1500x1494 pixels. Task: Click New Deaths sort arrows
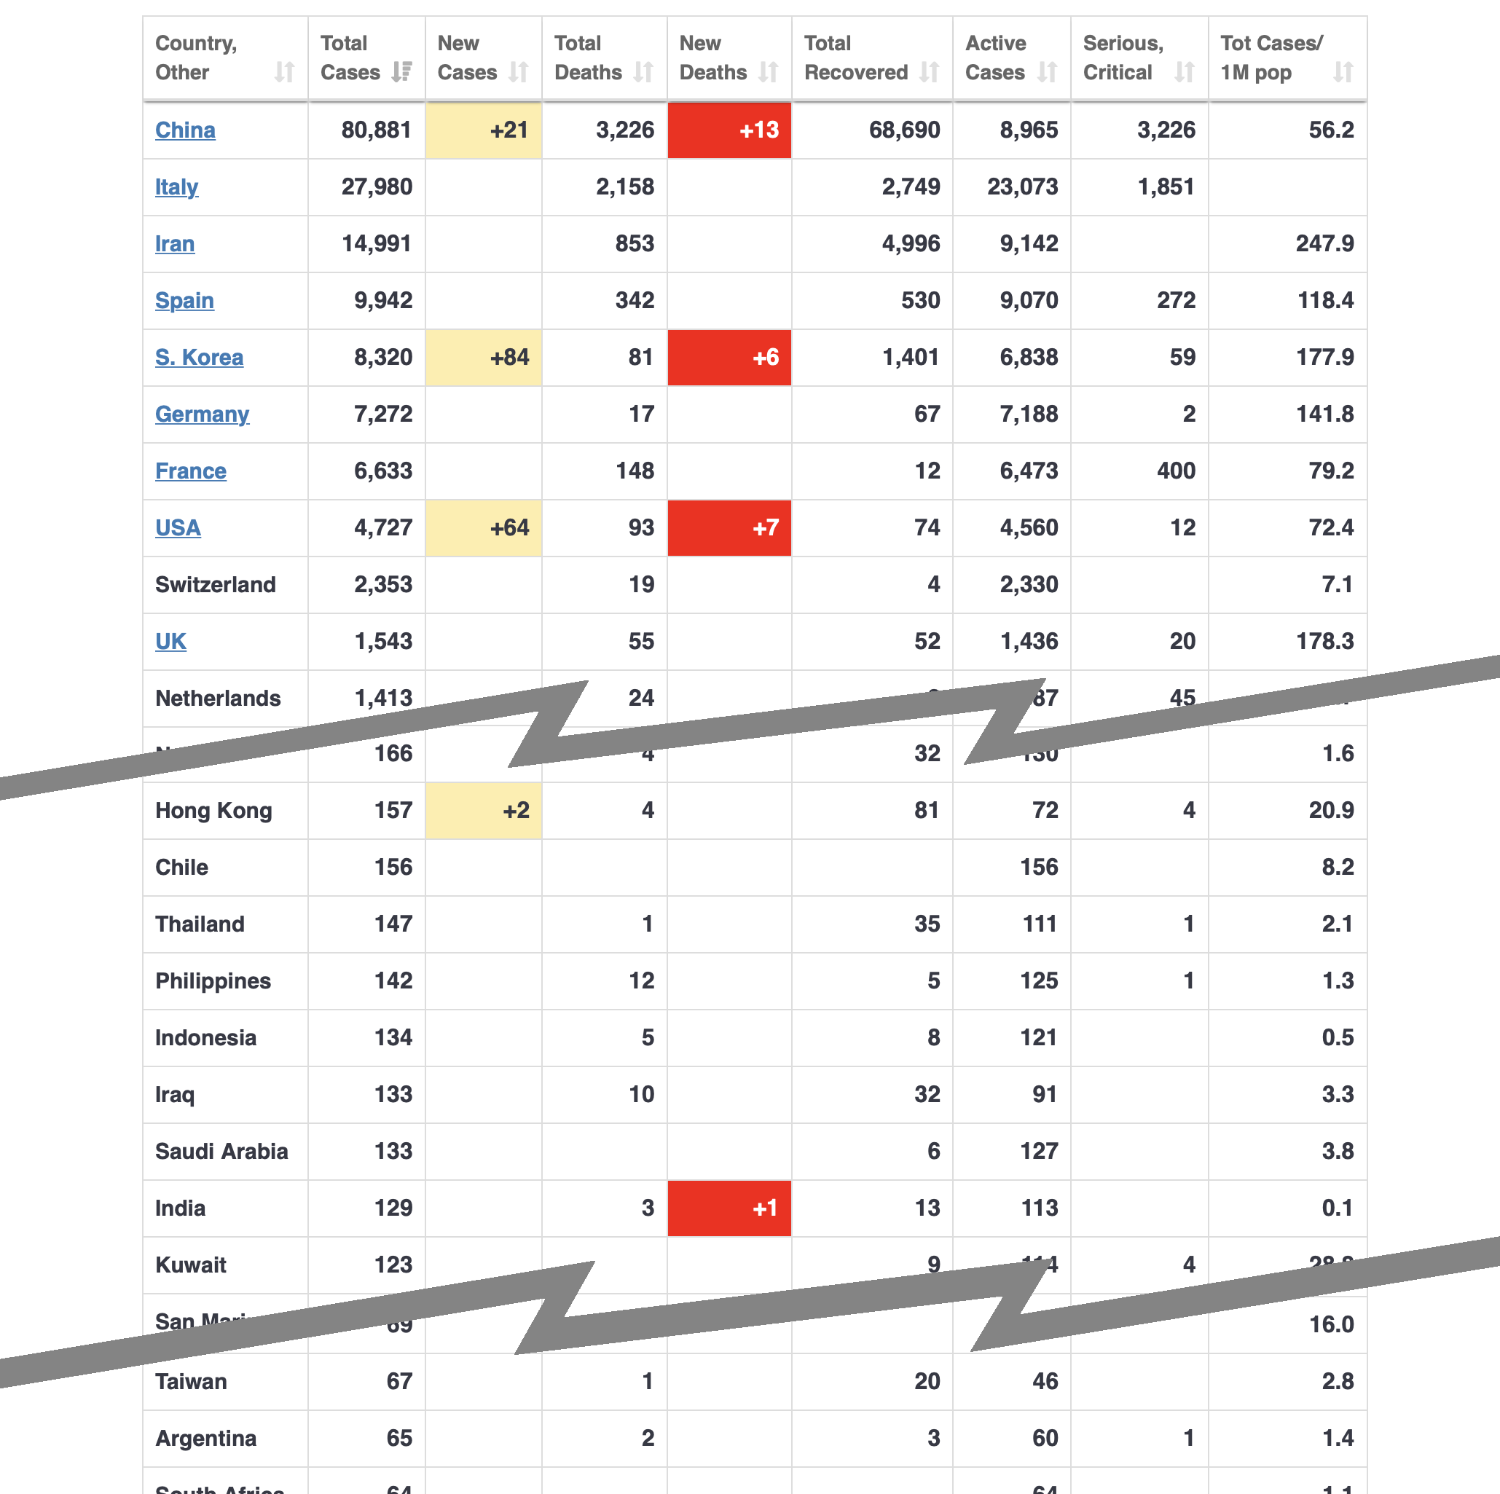768,72
